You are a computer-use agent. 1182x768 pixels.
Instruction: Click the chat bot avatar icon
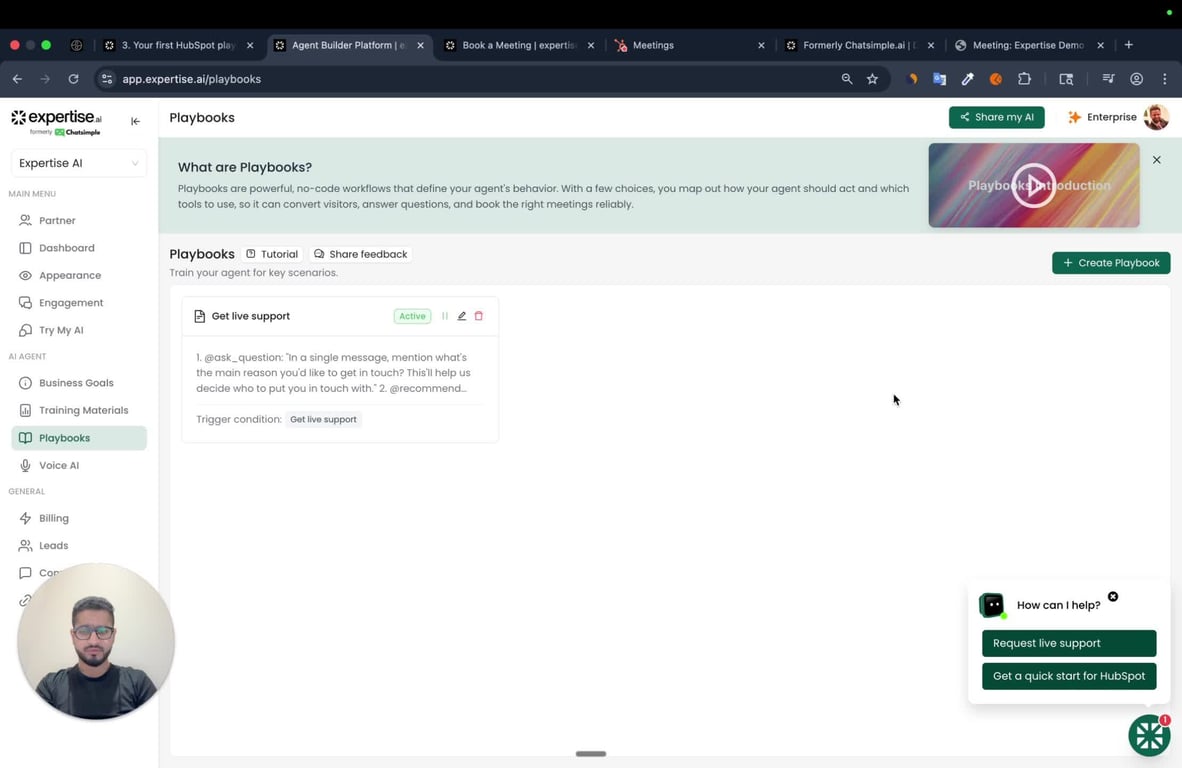click(991, 604)
